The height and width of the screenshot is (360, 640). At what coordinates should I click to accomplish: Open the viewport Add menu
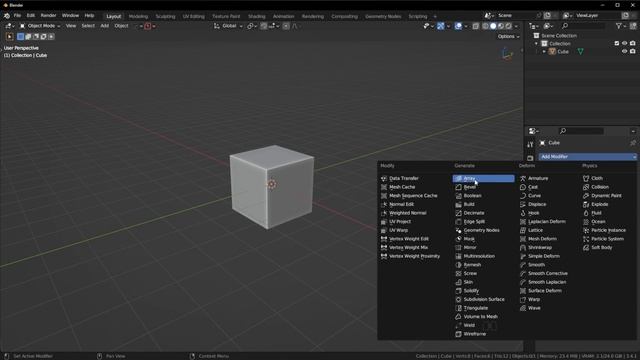point(104,26)
